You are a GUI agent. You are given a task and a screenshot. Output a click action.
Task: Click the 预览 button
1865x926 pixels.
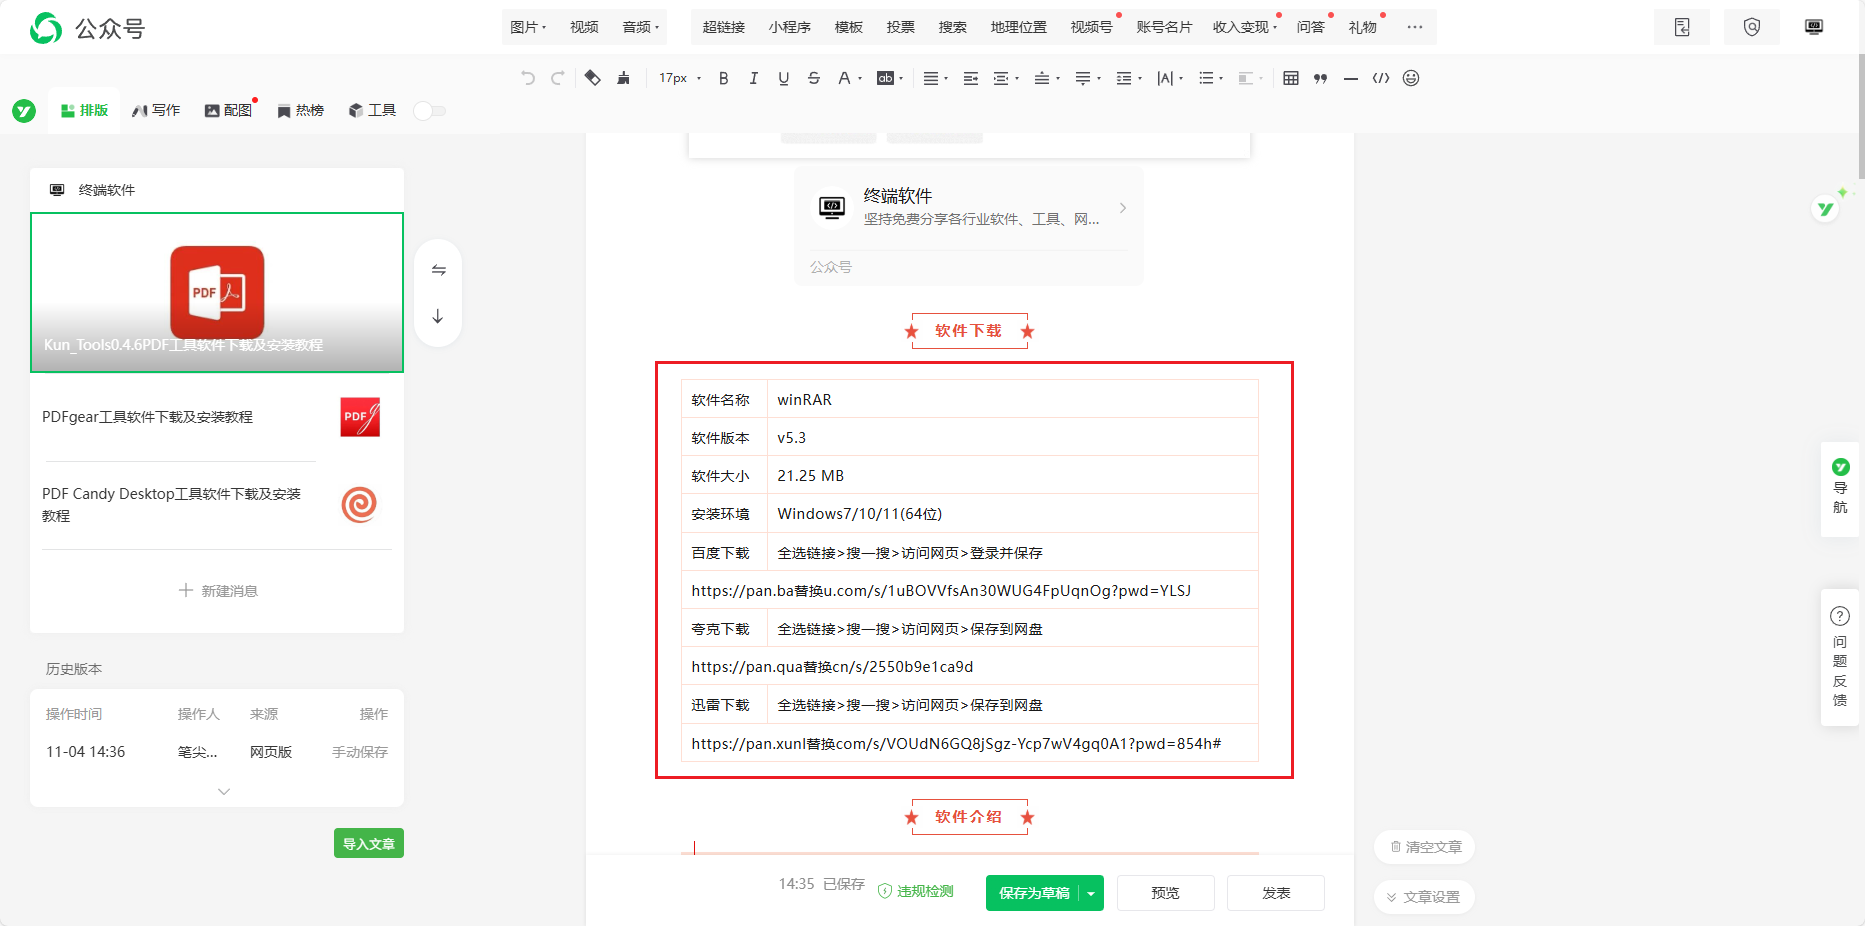point(1165,893)
